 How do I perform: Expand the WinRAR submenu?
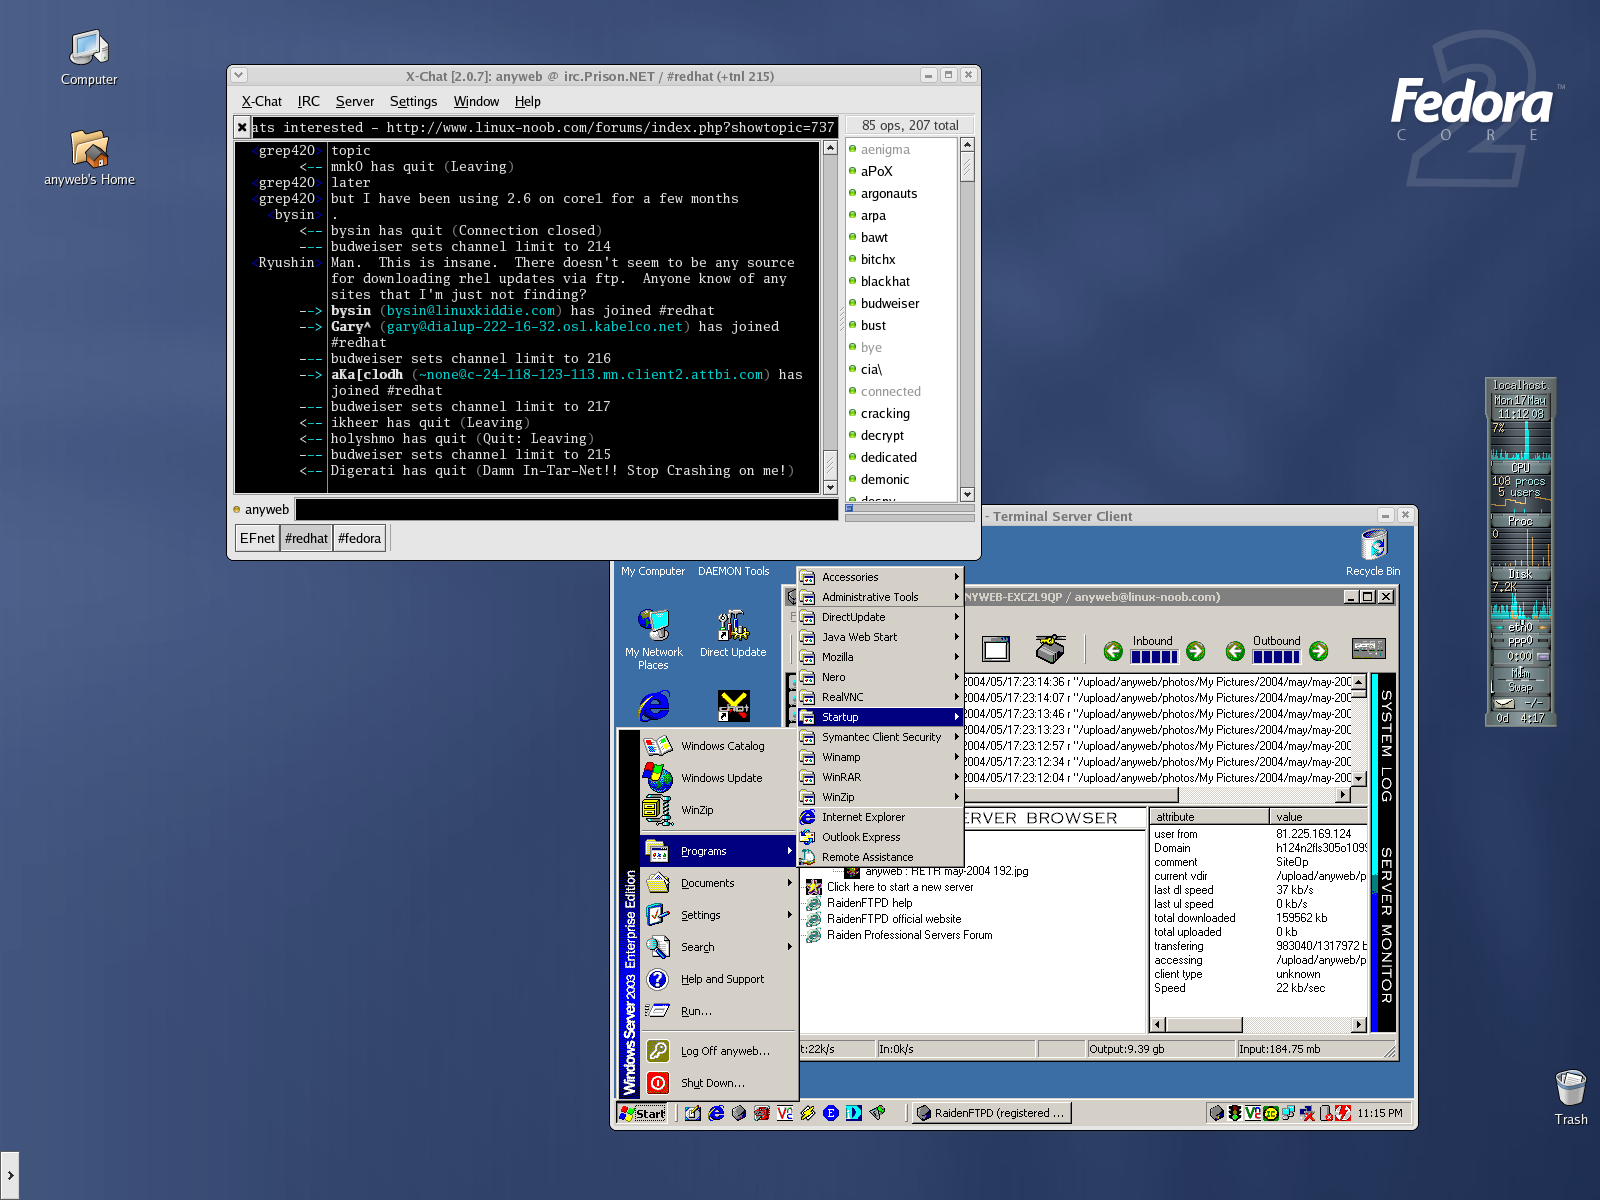pos(880,777)
